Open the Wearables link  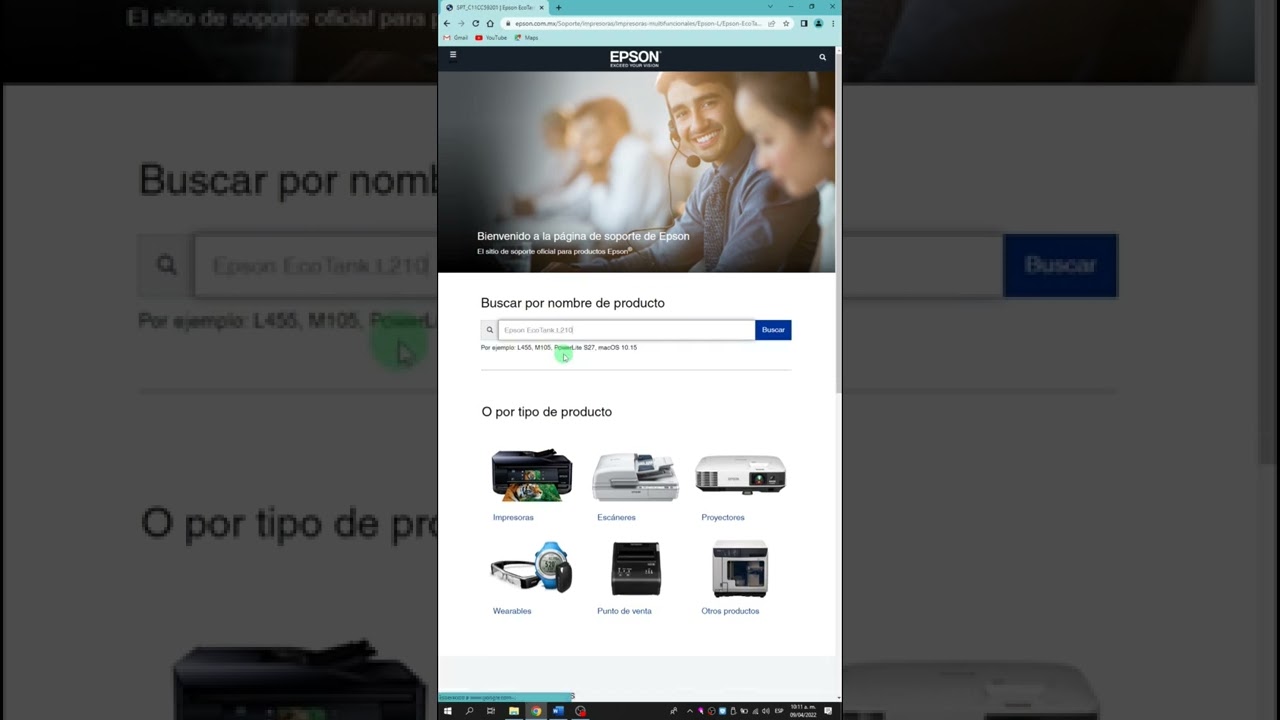click(512, 611)
